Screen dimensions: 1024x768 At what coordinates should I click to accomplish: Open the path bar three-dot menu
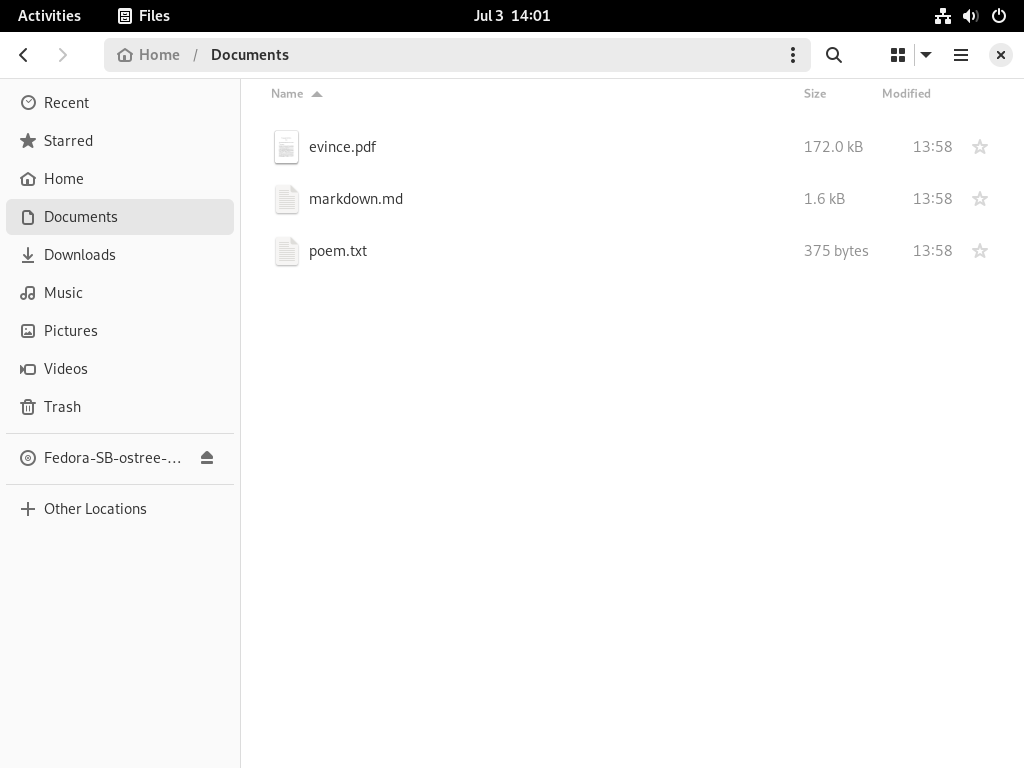[793, 55]
